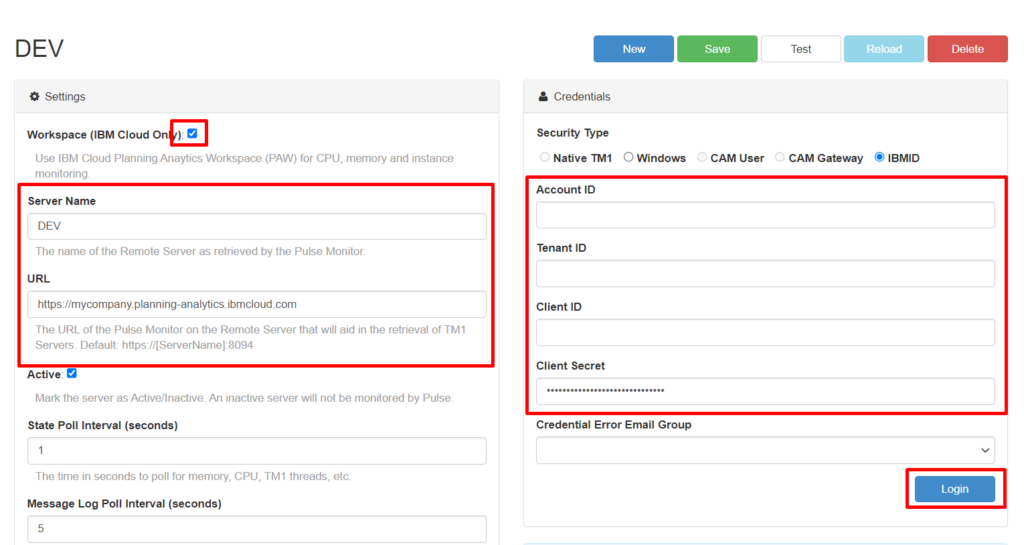Select the CAM User radio option
1024x545 pixels.
(x=702, y=158)
